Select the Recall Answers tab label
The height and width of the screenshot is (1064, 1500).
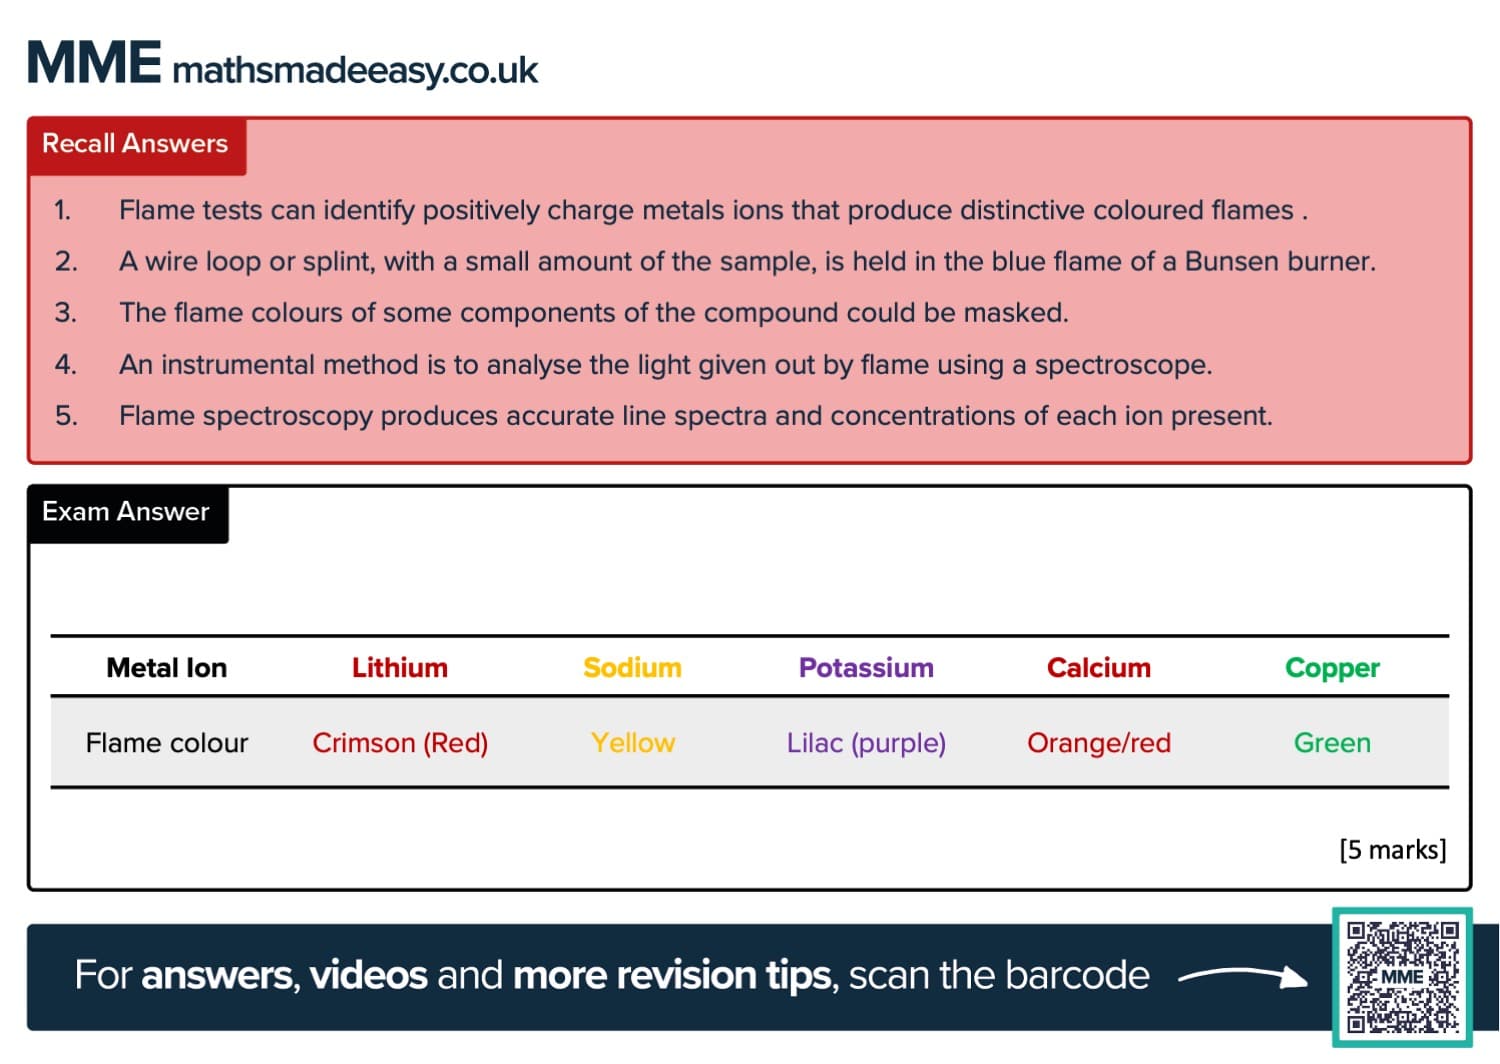point(135,144)
